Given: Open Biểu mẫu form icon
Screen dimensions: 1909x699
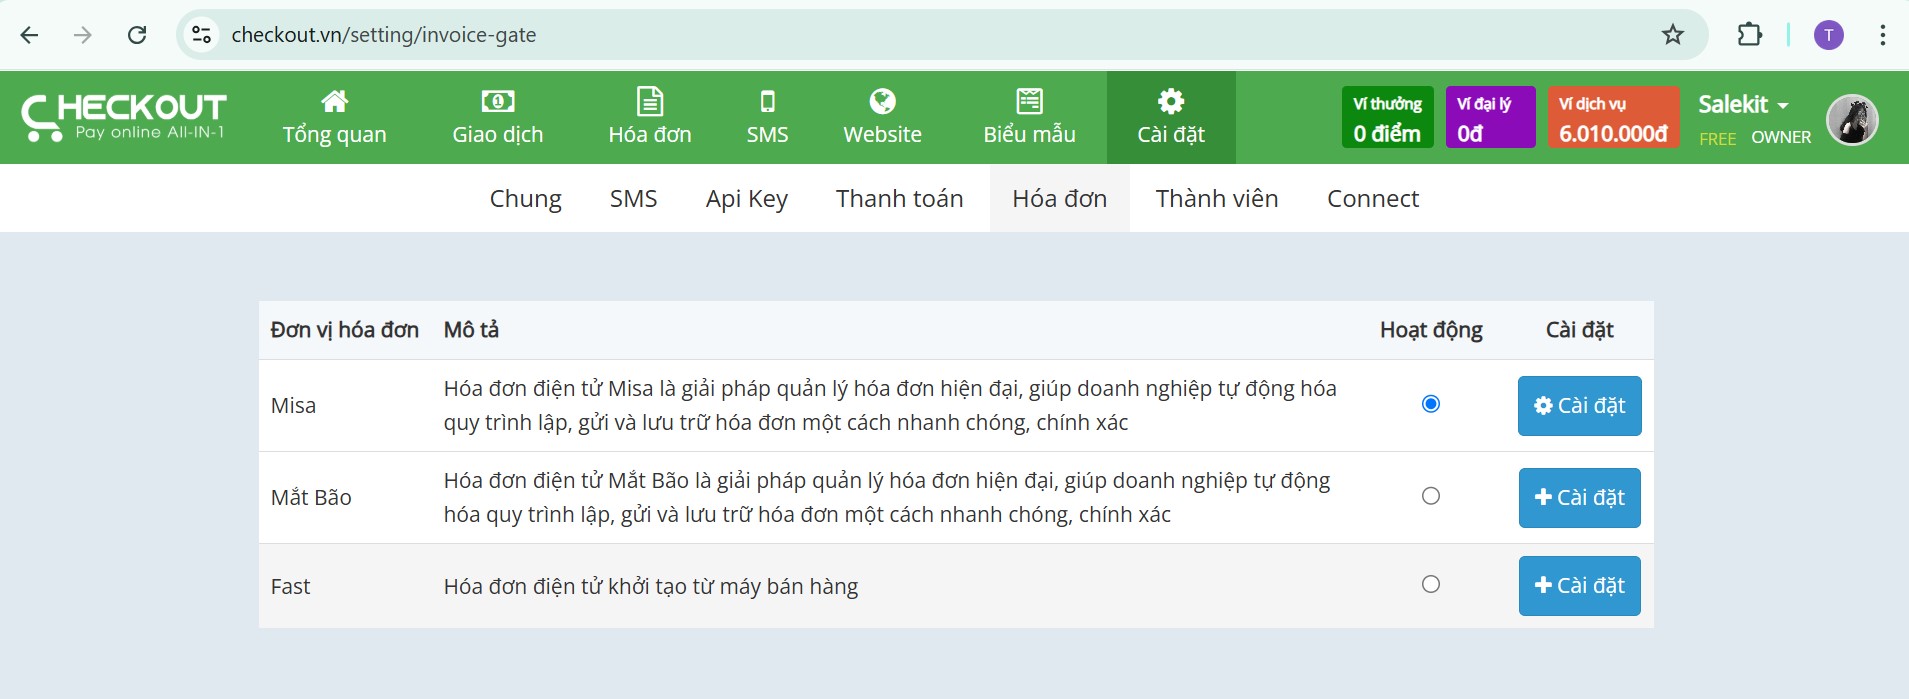Looking at the screenshot, I should 1029,101.
